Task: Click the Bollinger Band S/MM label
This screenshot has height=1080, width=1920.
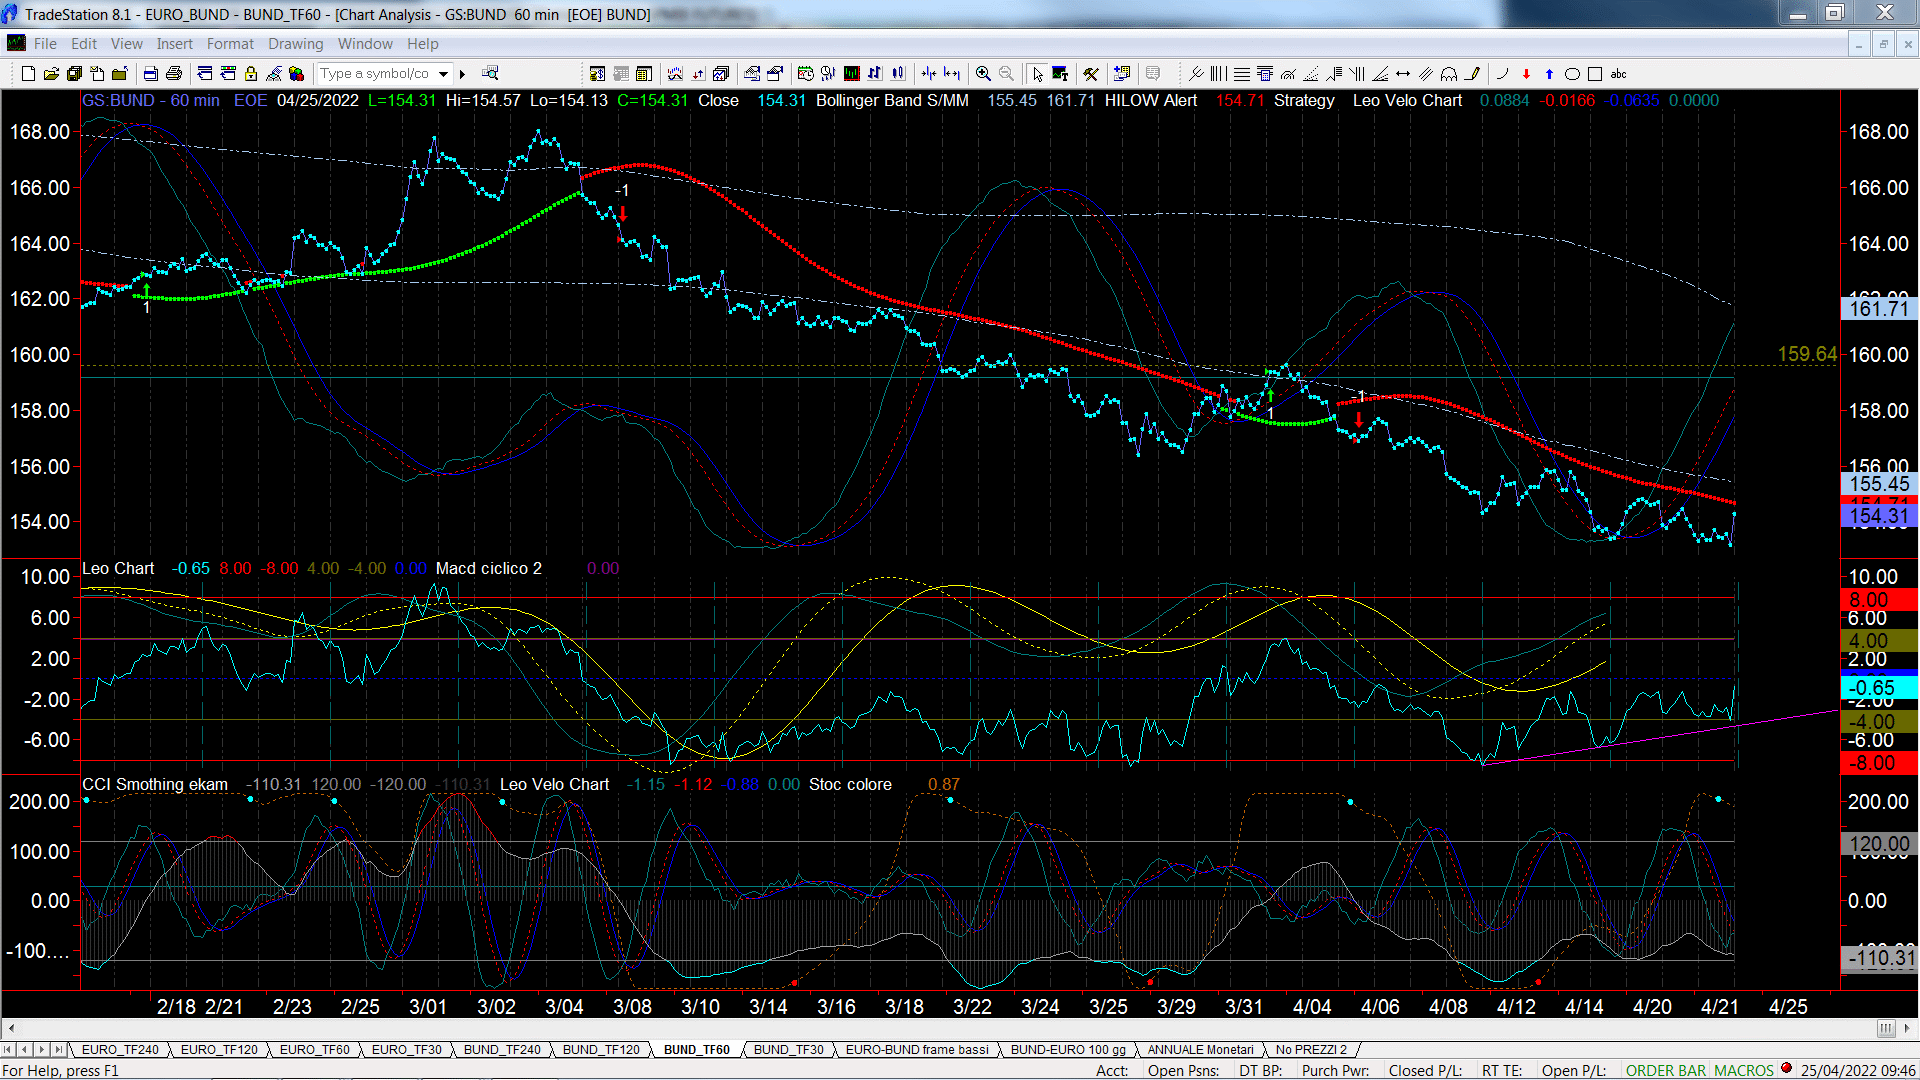Action: coord(892,100)
